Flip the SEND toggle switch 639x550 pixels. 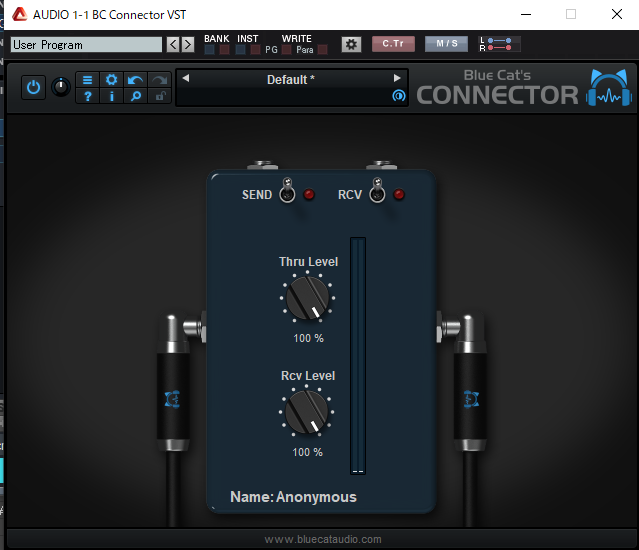(287, 190)
